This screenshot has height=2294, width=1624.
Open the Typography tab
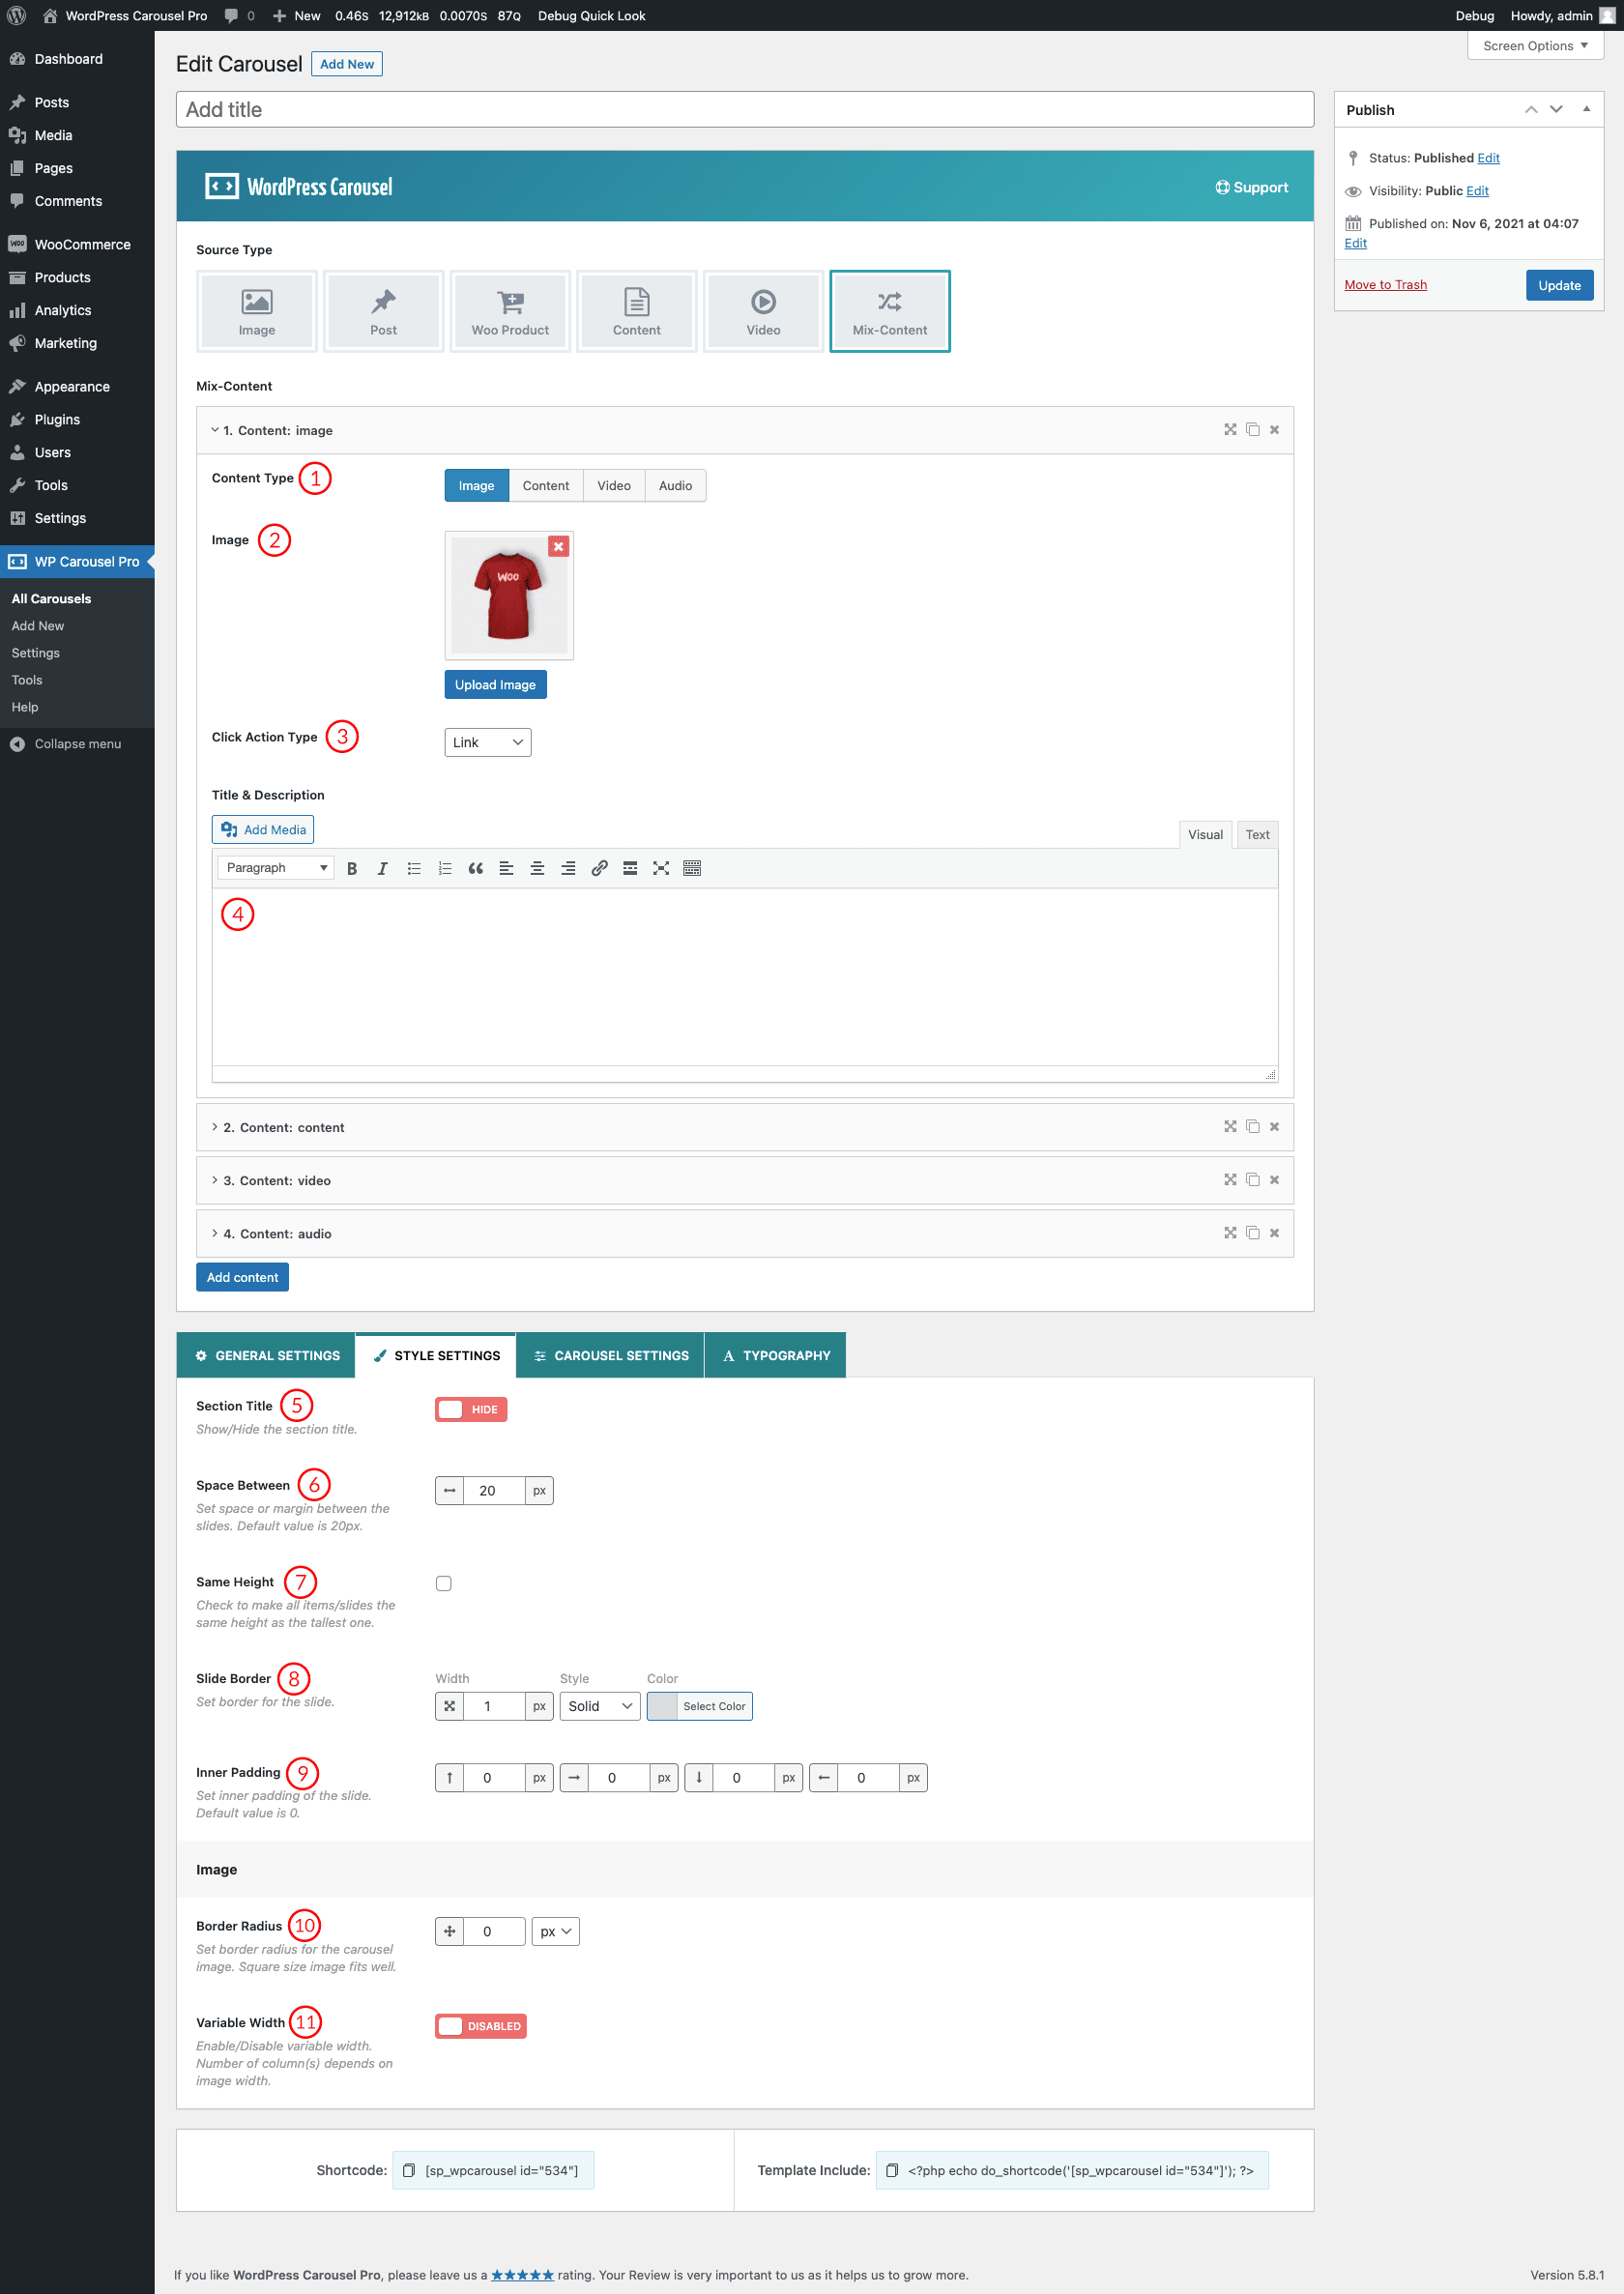click(x=775, y=1355)
